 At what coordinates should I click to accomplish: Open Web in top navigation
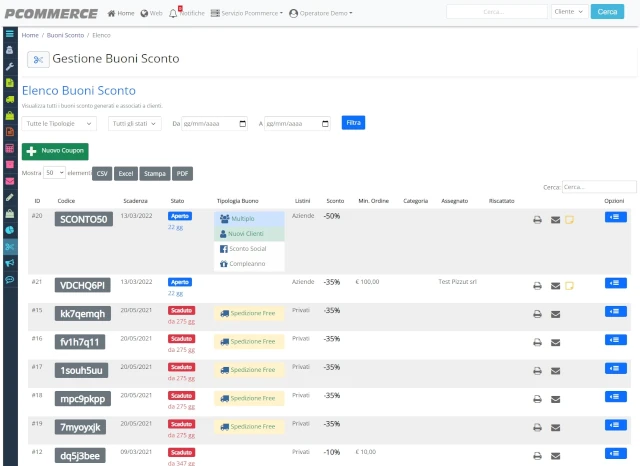click(x=151, y=13)
